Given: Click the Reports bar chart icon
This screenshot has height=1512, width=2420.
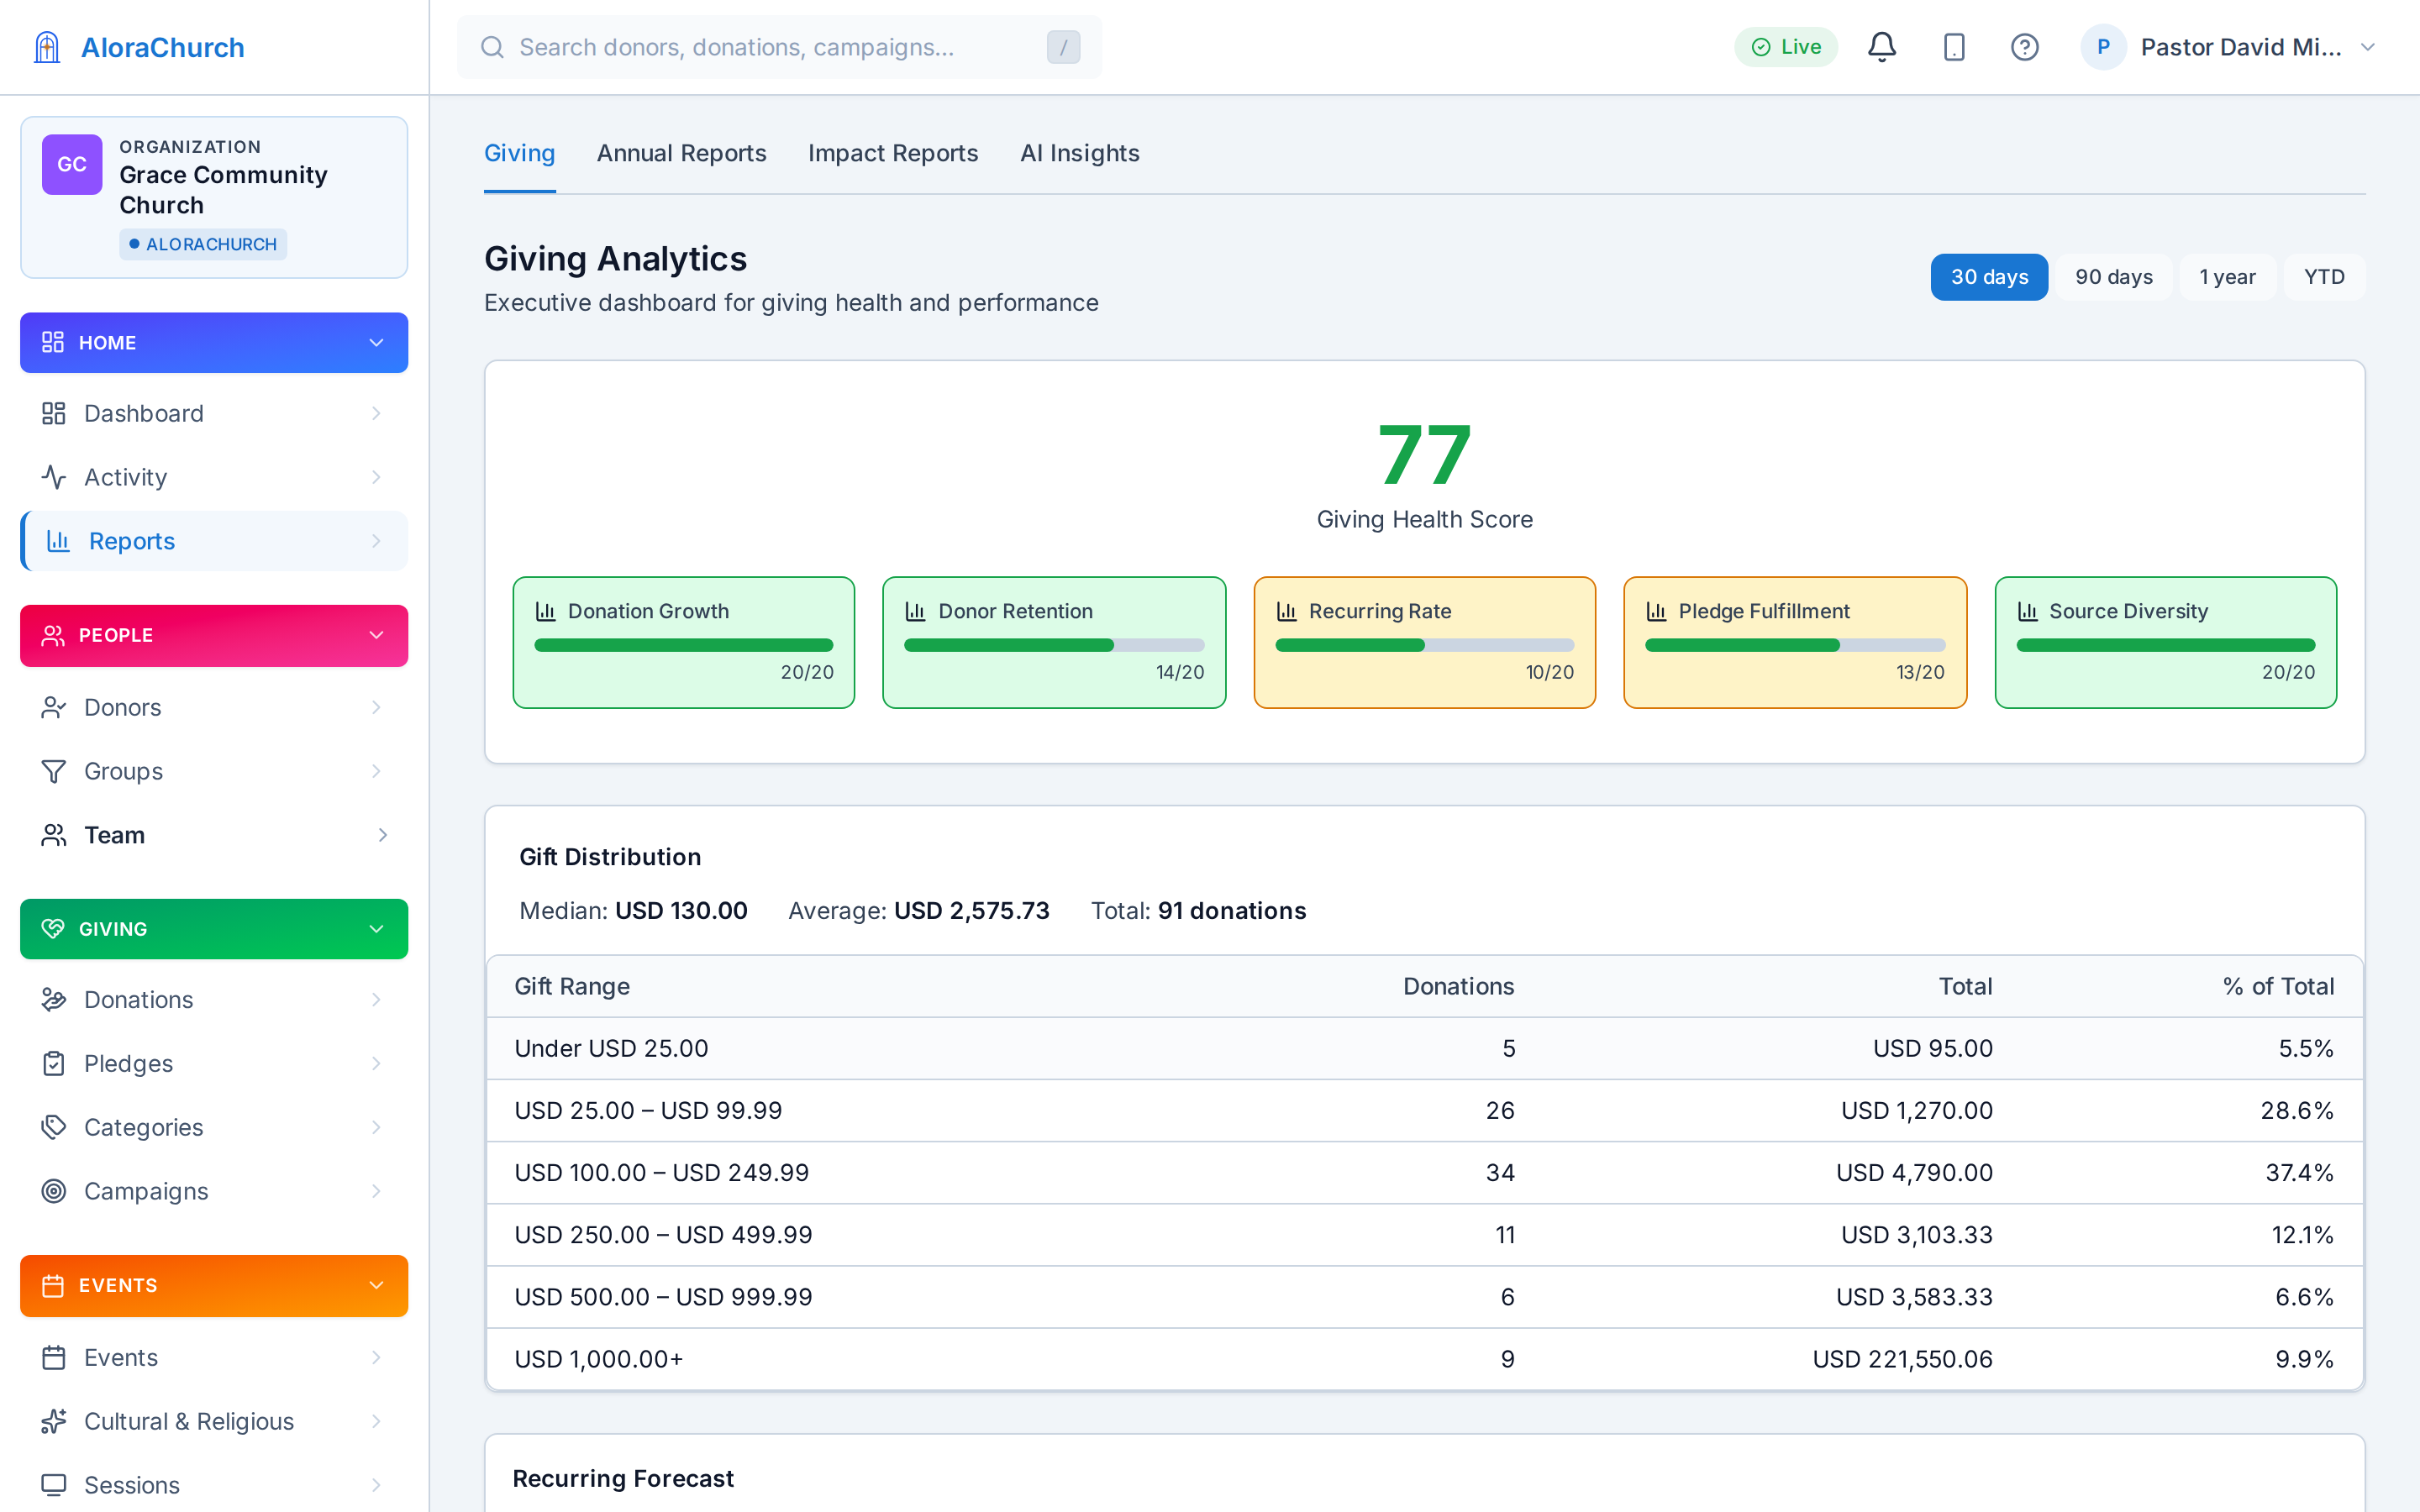Looking at the screenshot, I should point(58,541).
